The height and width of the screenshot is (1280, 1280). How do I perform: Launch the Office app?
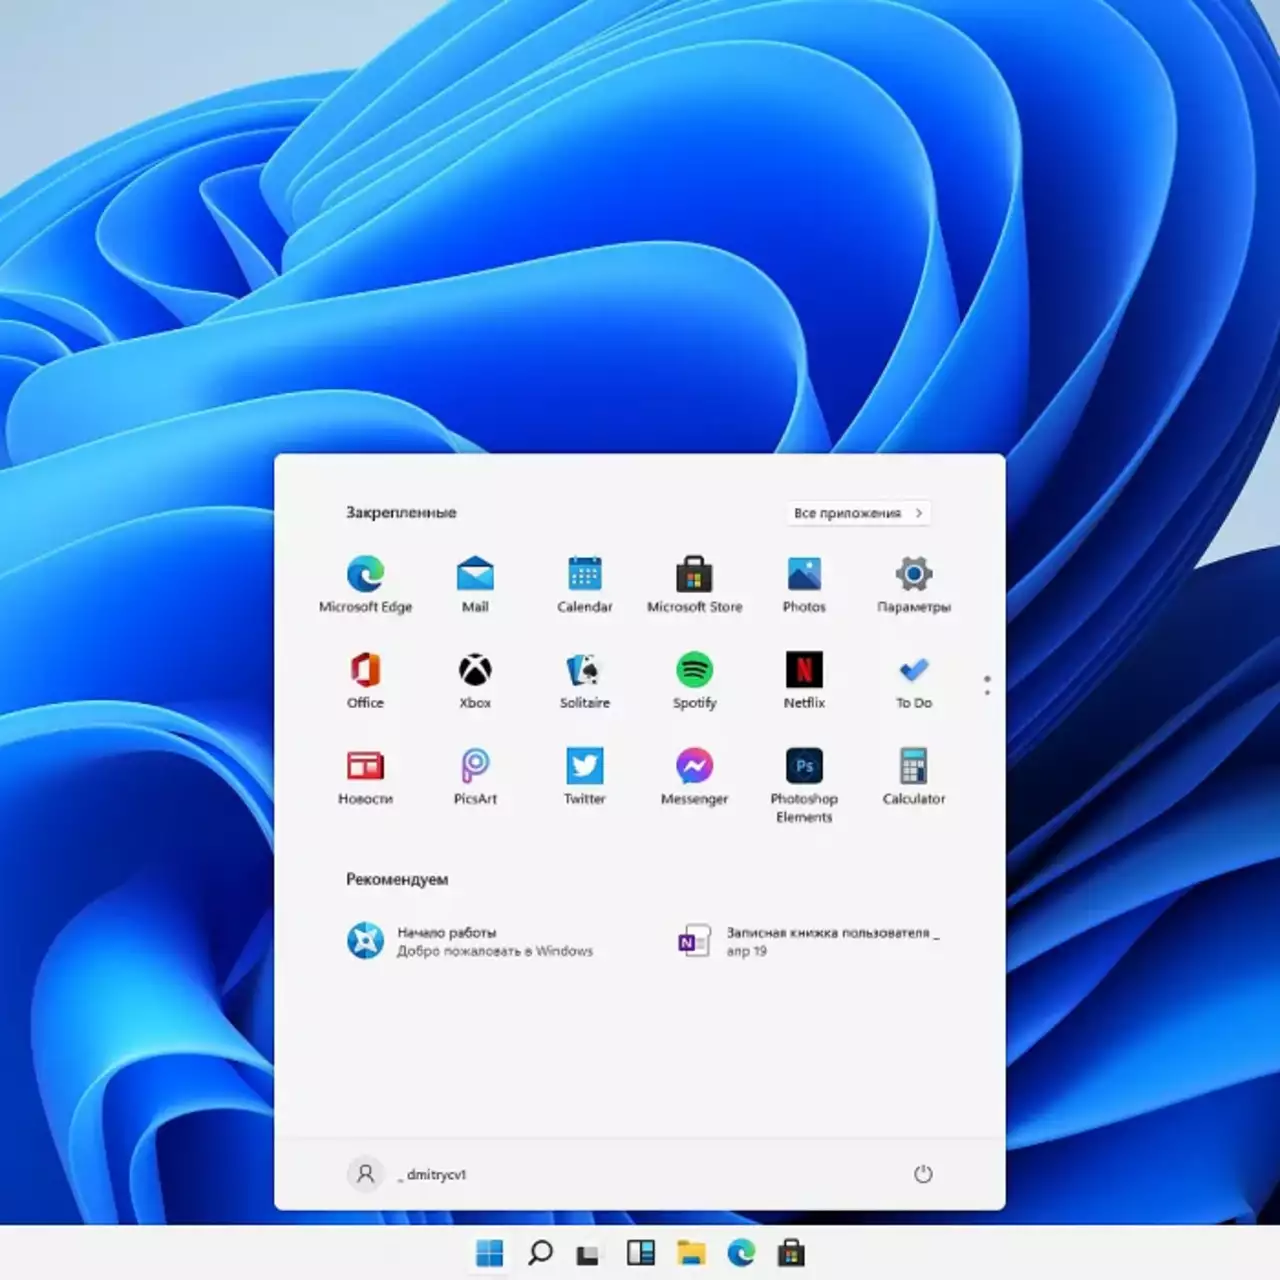365,680
